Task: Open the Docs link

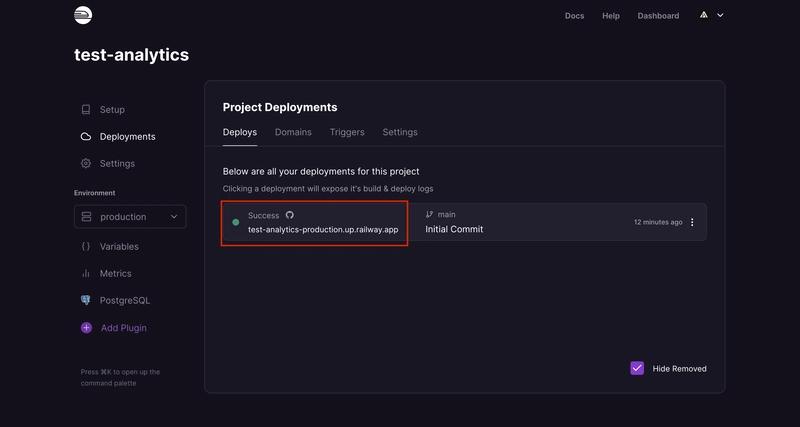Action: (x=574, y=16)
